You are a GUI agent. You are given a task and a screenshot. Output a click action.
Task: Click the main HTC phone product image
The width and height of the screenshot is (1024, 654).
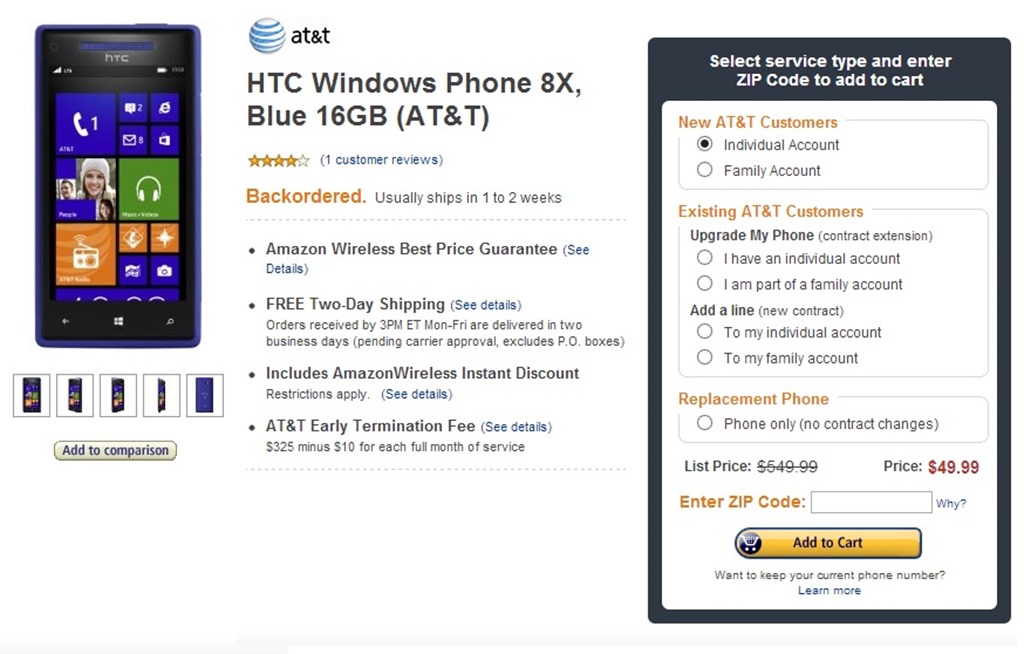118,186
